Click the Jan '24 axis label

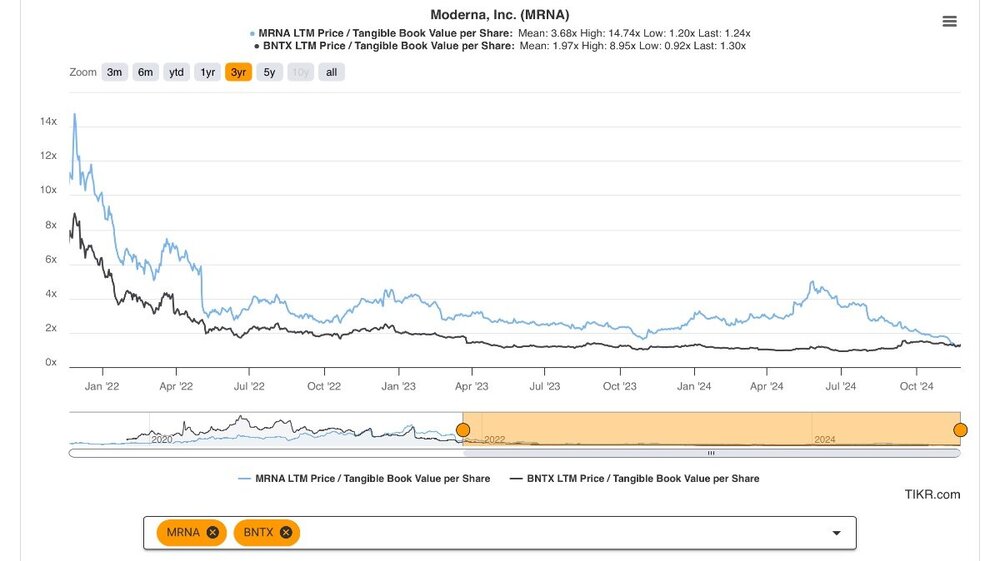(694, 386)
